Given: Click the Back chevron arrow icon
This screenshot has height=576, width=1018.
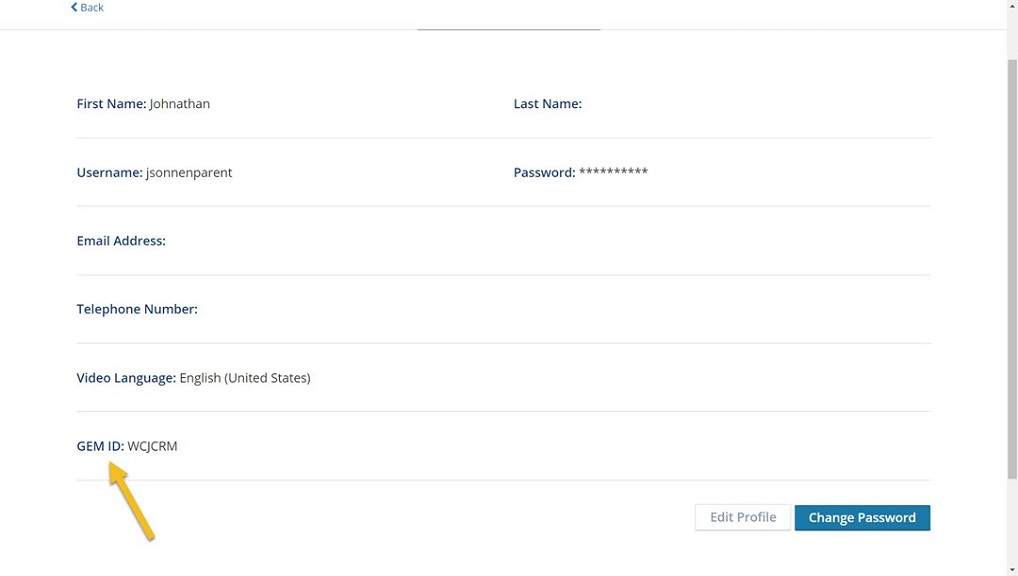Looking at the screenshot, I should [x=74, y=7].
